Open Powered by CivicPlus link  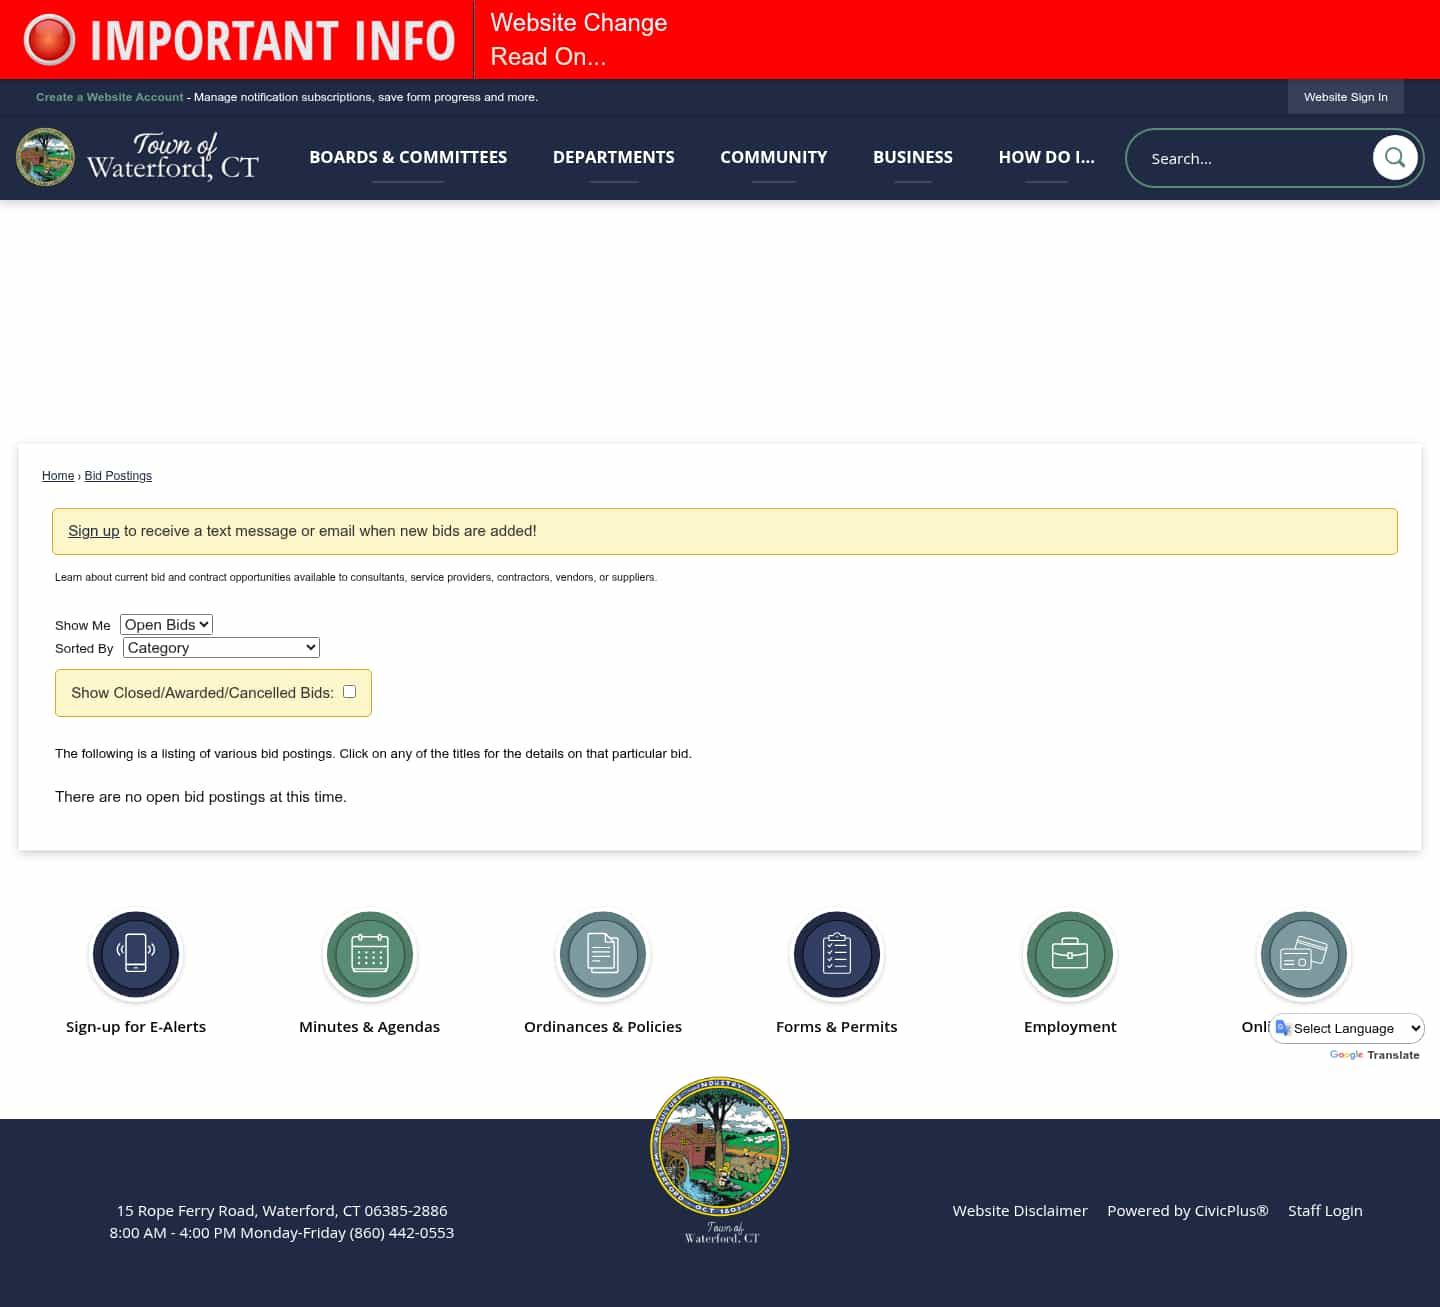click(1188, 1210)
